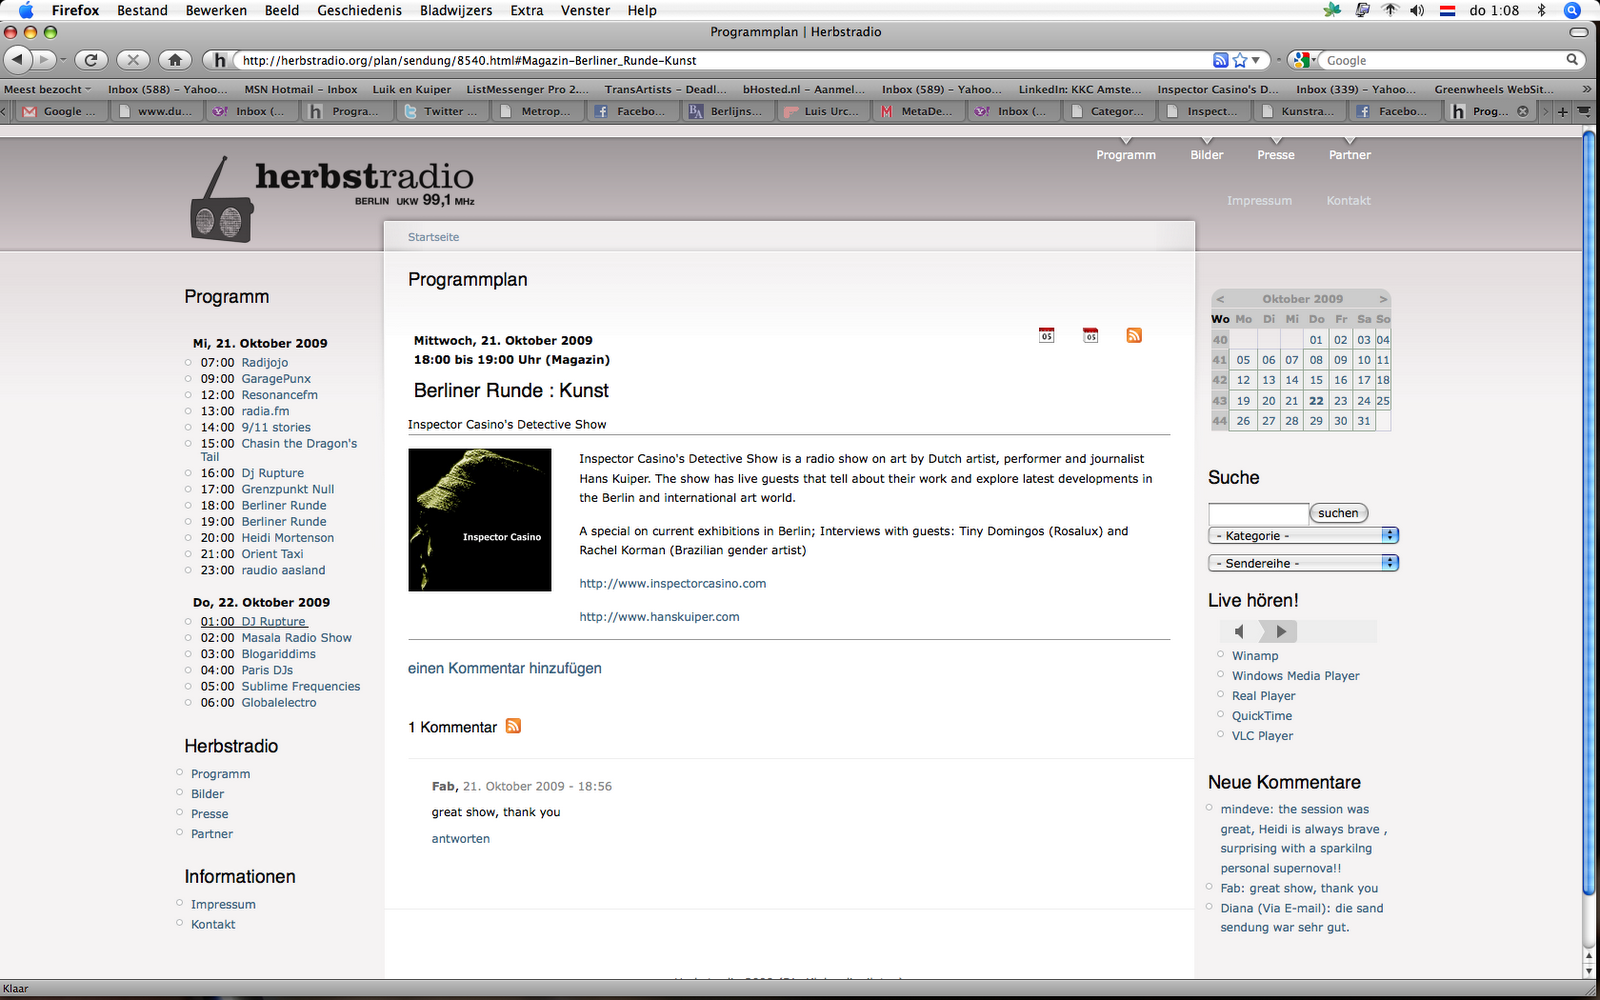Show more bookmarks with the double chevron

click(1586, 89)
